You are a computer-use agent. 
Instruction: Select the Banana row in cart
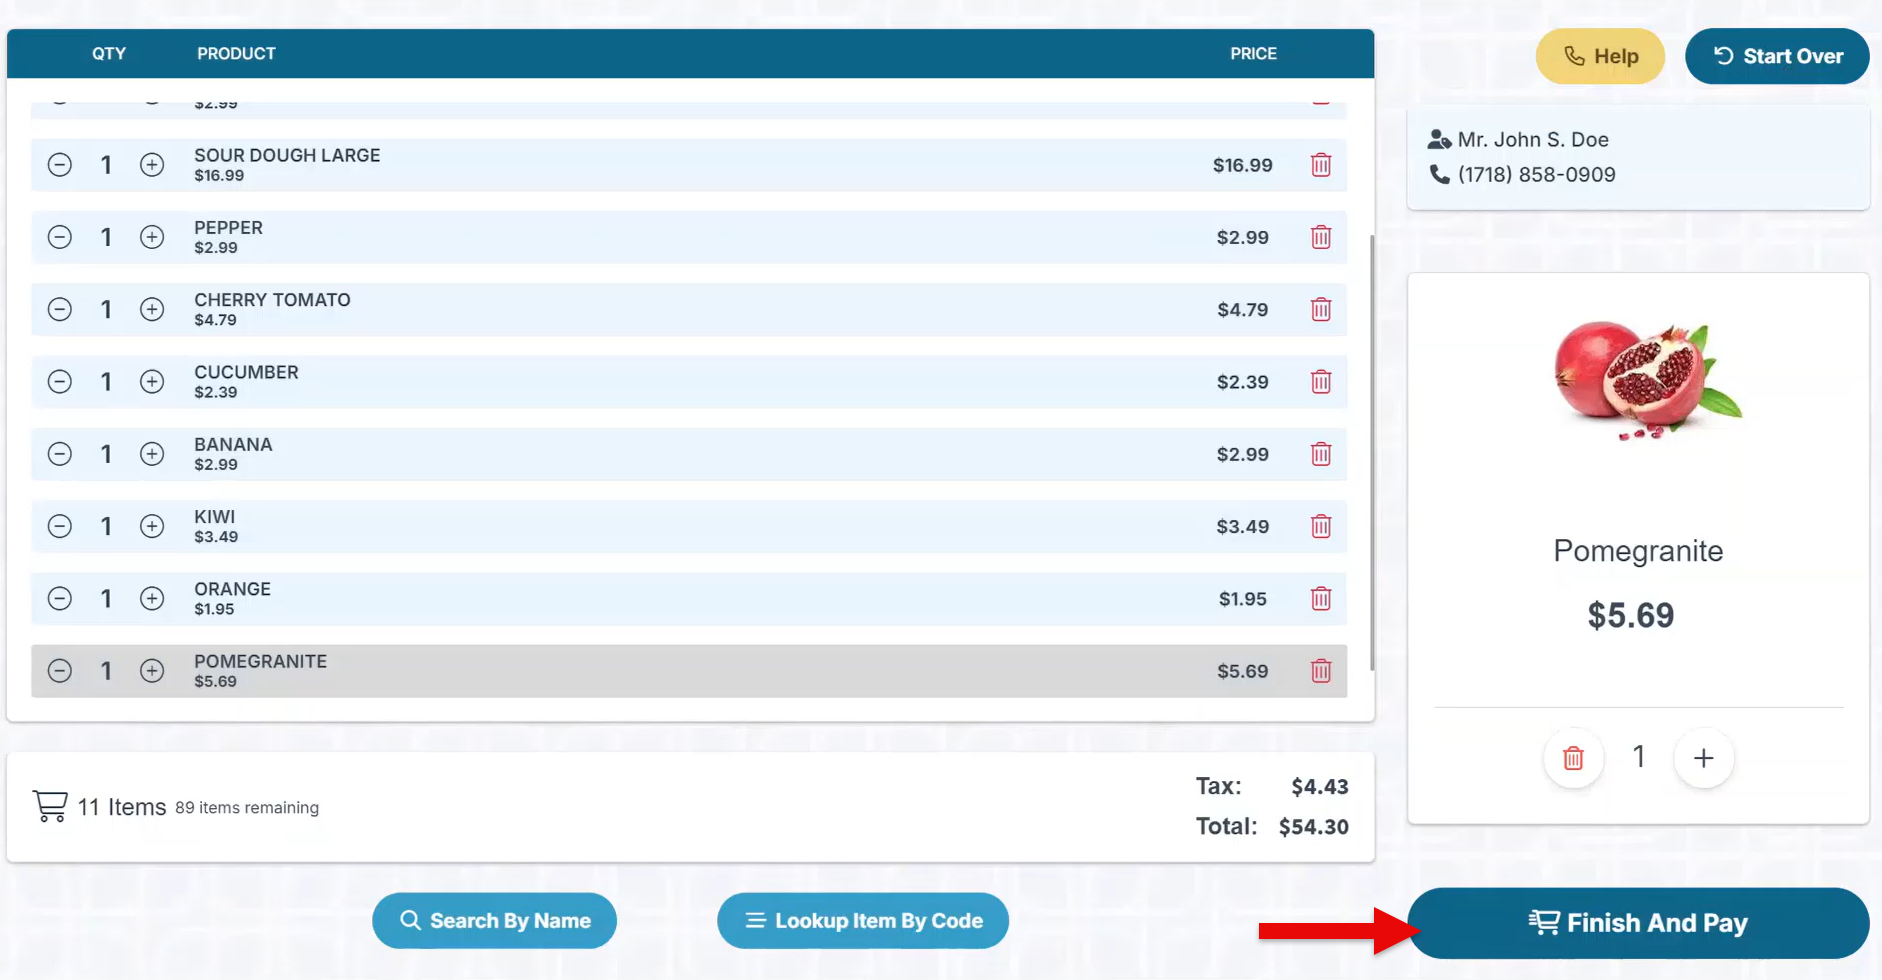click(700, 454)
